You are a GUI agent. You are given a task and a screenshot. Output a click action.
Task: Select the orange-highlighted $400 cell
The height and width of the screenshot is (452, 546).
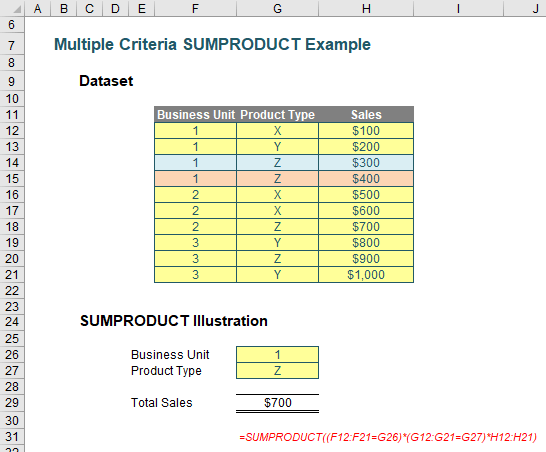coord(366,179)
